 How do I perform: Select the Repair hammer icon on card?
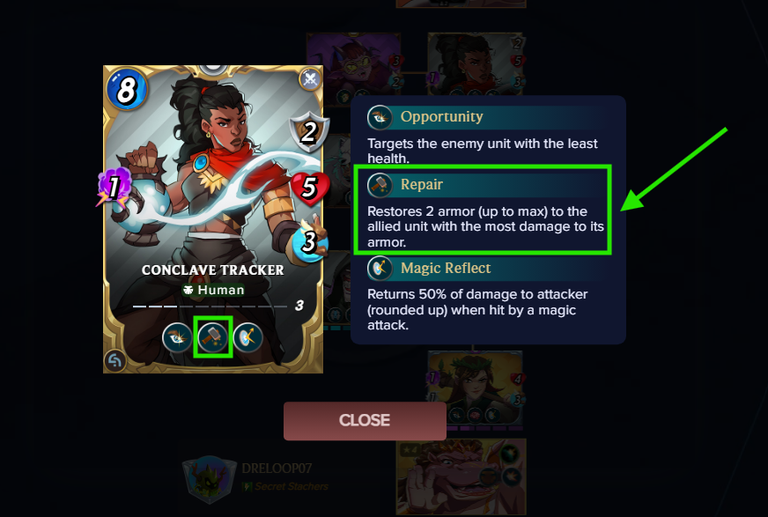213,337
